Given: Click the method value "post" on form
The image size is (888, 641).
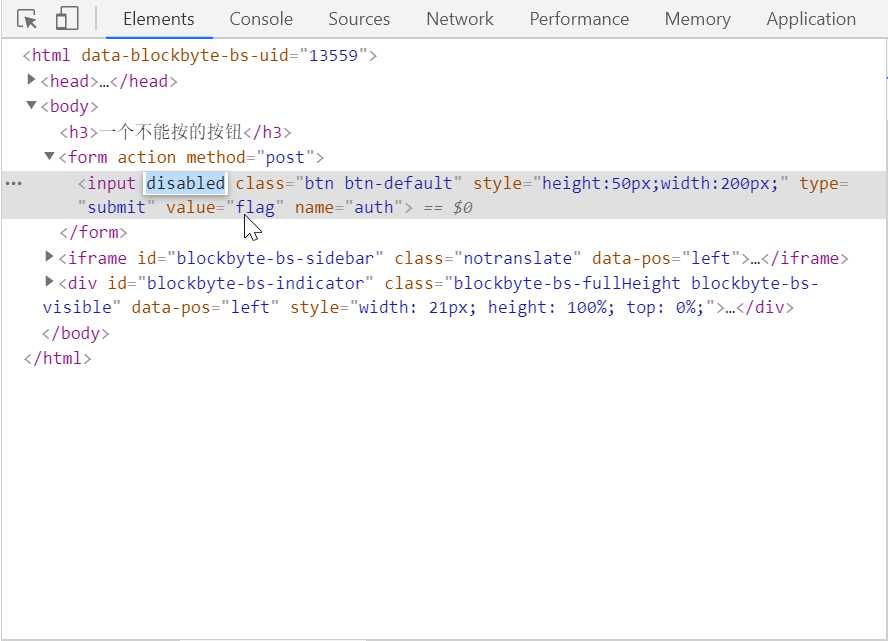Looking at the screenshot, I should [x=285, y=157].
